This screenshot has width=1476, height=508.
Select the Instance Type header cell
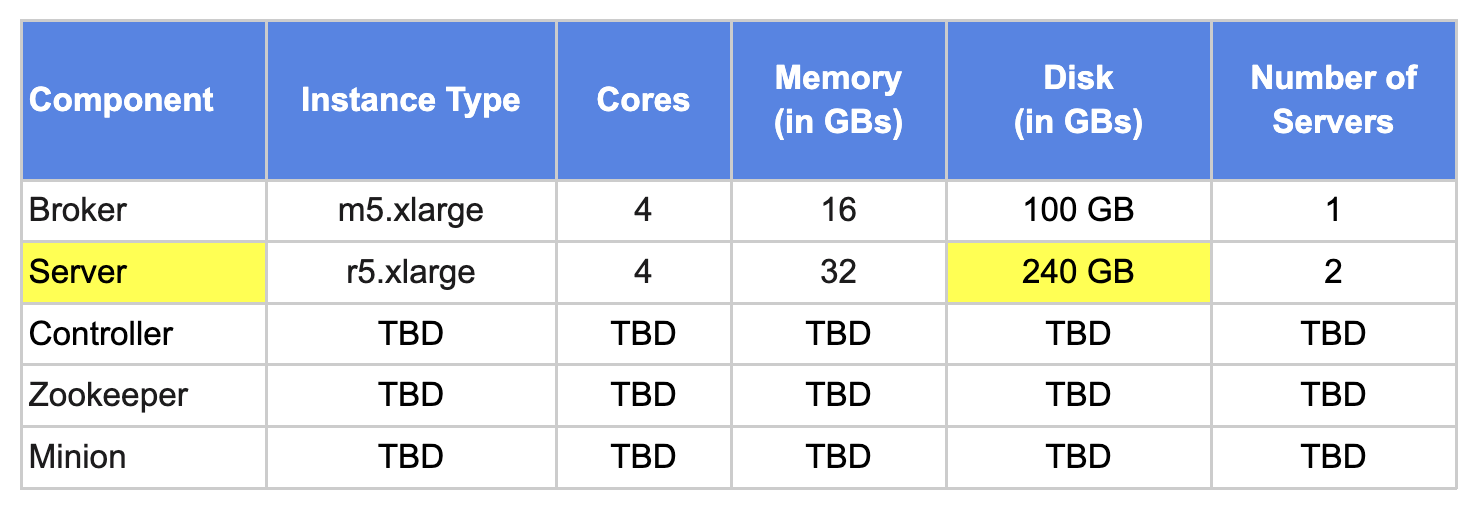point(411,100)
